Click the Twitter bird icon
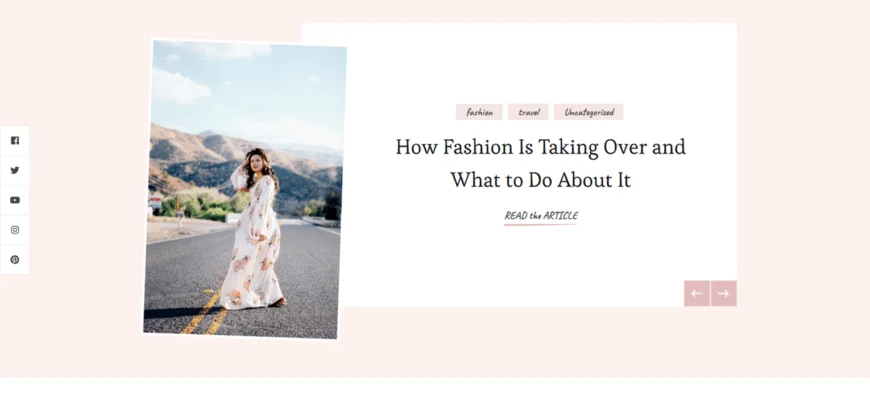The image size is (870, 400). point(15,170)
